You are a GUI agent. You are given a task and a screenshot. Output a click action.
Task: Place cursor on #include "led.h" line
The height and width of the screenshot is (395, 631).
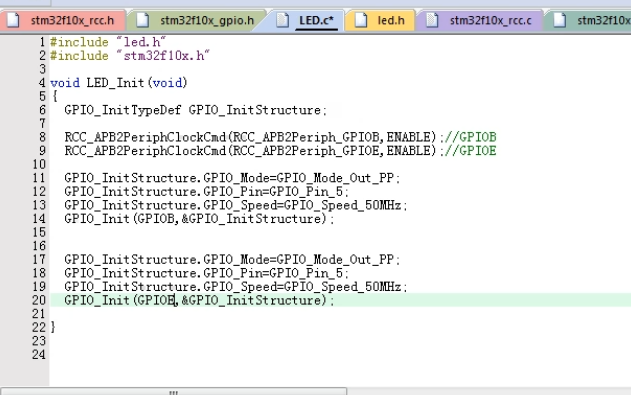coord(107,42)
